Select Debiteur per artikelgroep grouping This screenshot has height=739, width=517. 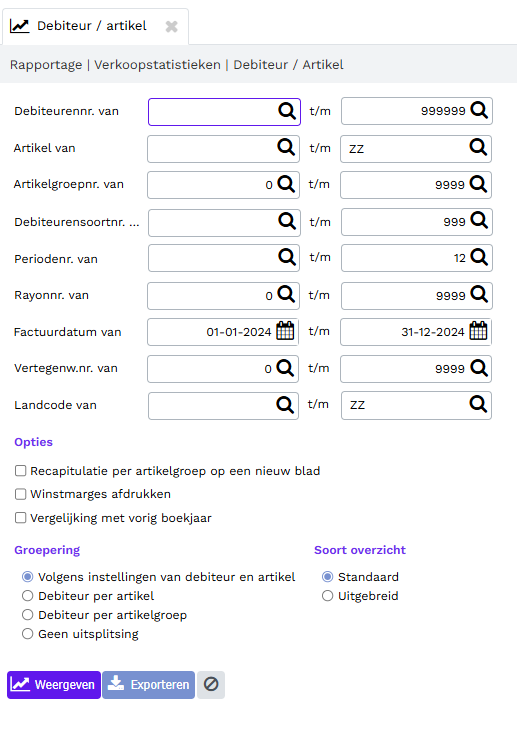[x=28, y=615]
